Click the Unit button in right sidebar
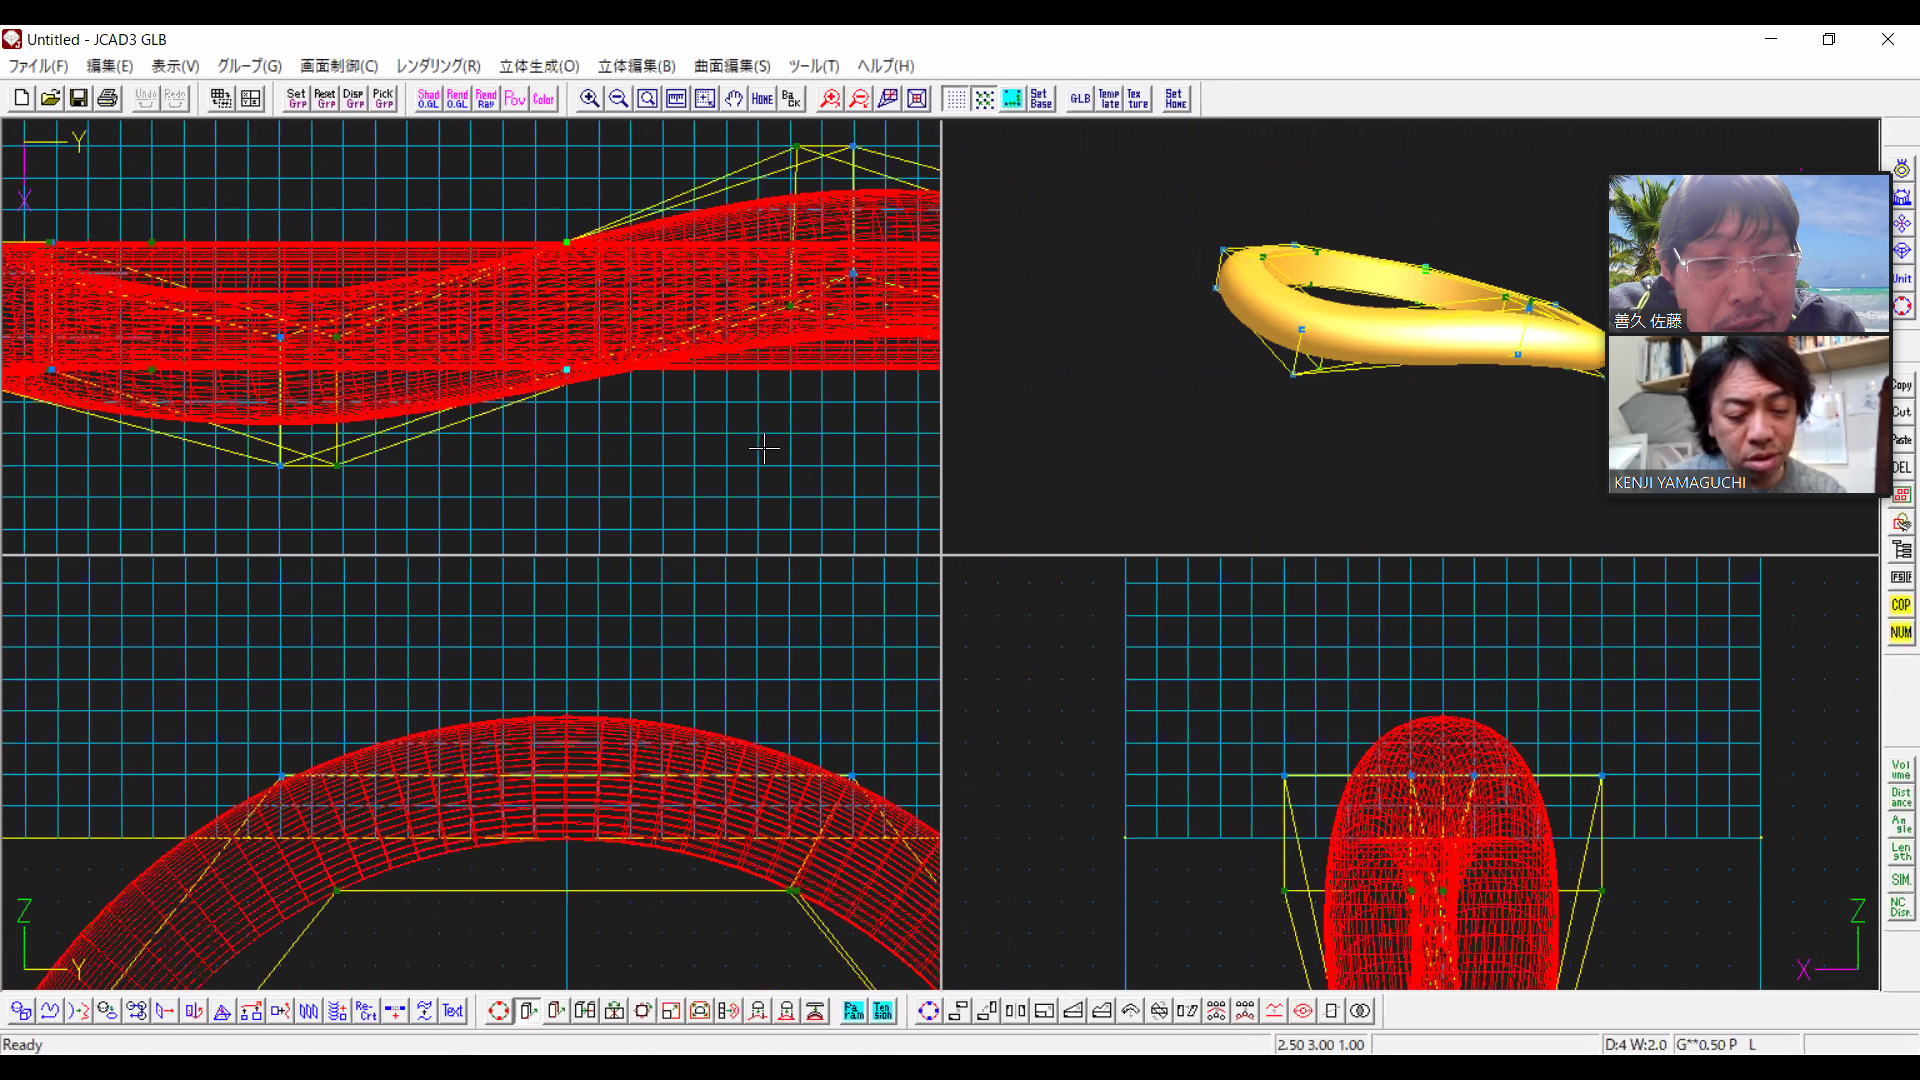This screenshot has width=1920, height=1080. click(1901, 278)
